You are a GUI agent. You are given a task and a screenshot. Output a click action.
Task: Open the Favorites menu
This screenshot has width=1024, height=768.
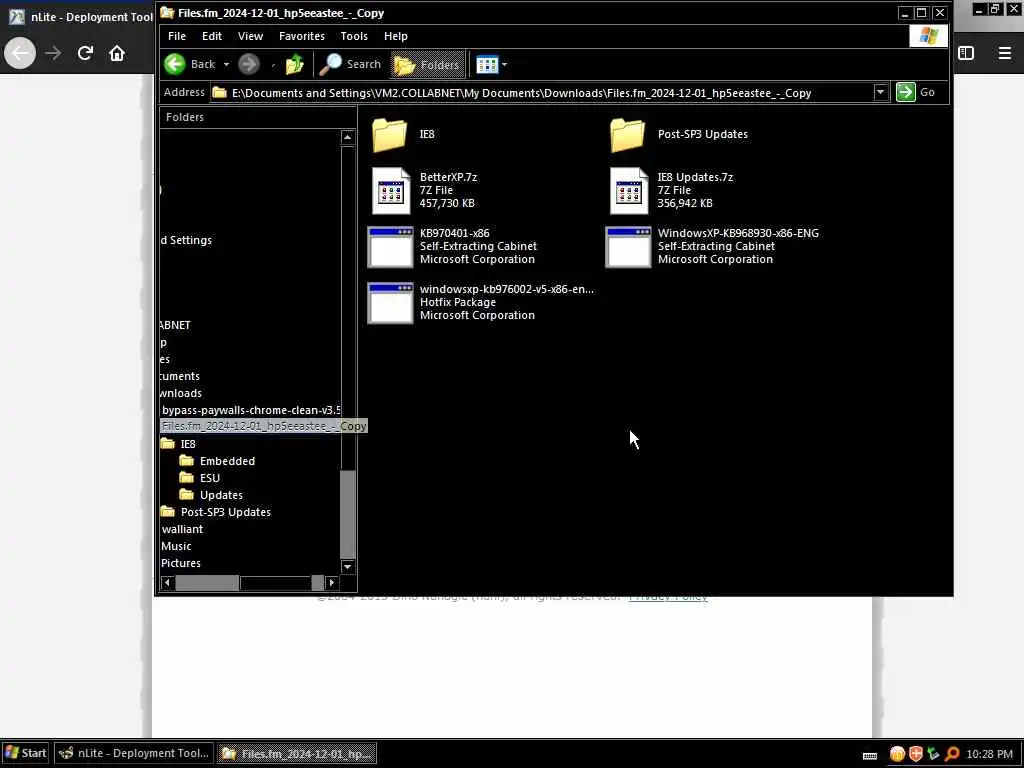click(x=302, y=36)
